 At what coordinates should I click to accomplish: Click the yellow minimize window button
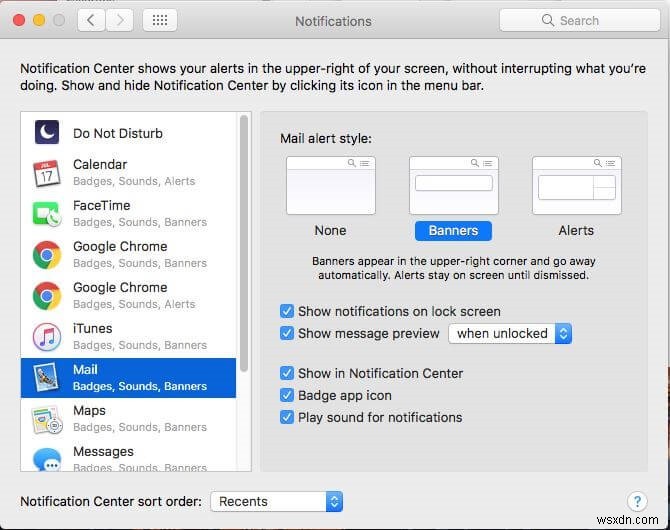39,20
